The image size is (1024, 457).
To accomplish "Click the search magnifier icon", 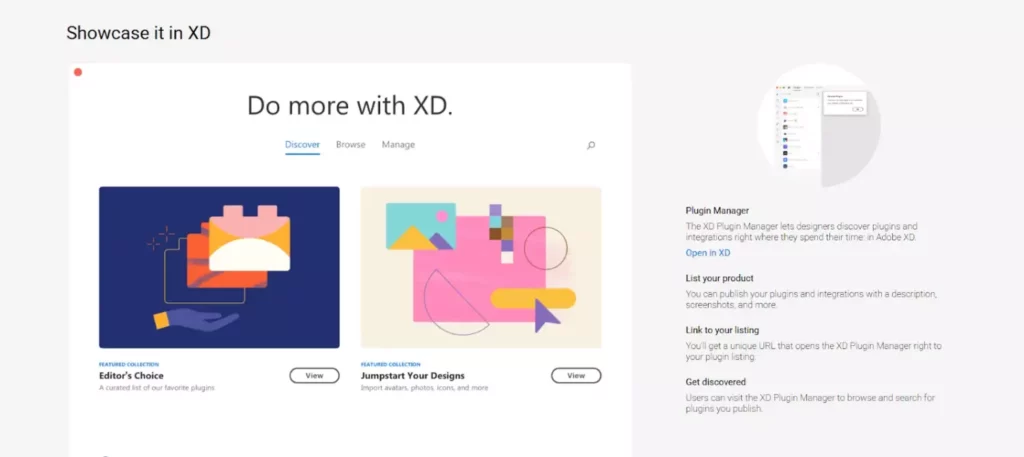I will tap(591, 145).
